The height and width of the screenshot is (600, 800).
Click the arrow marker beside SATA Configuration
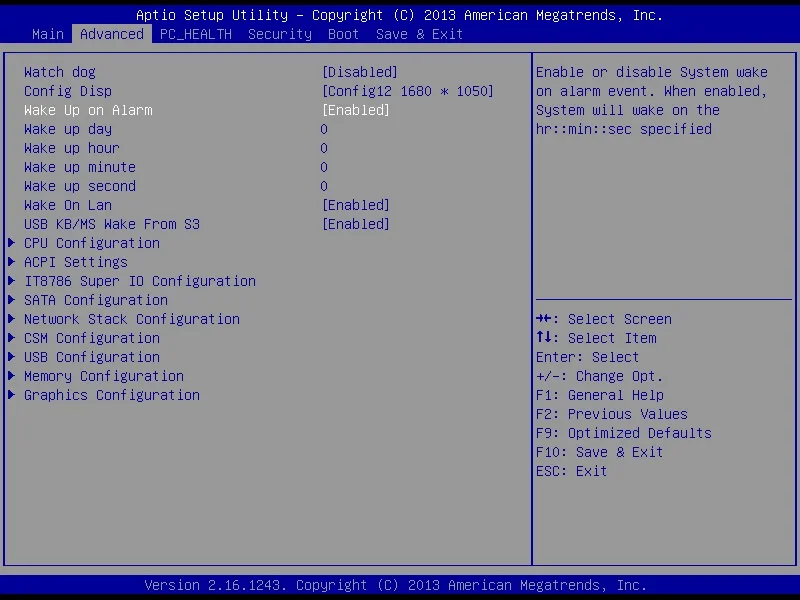(x=11, y=300)
